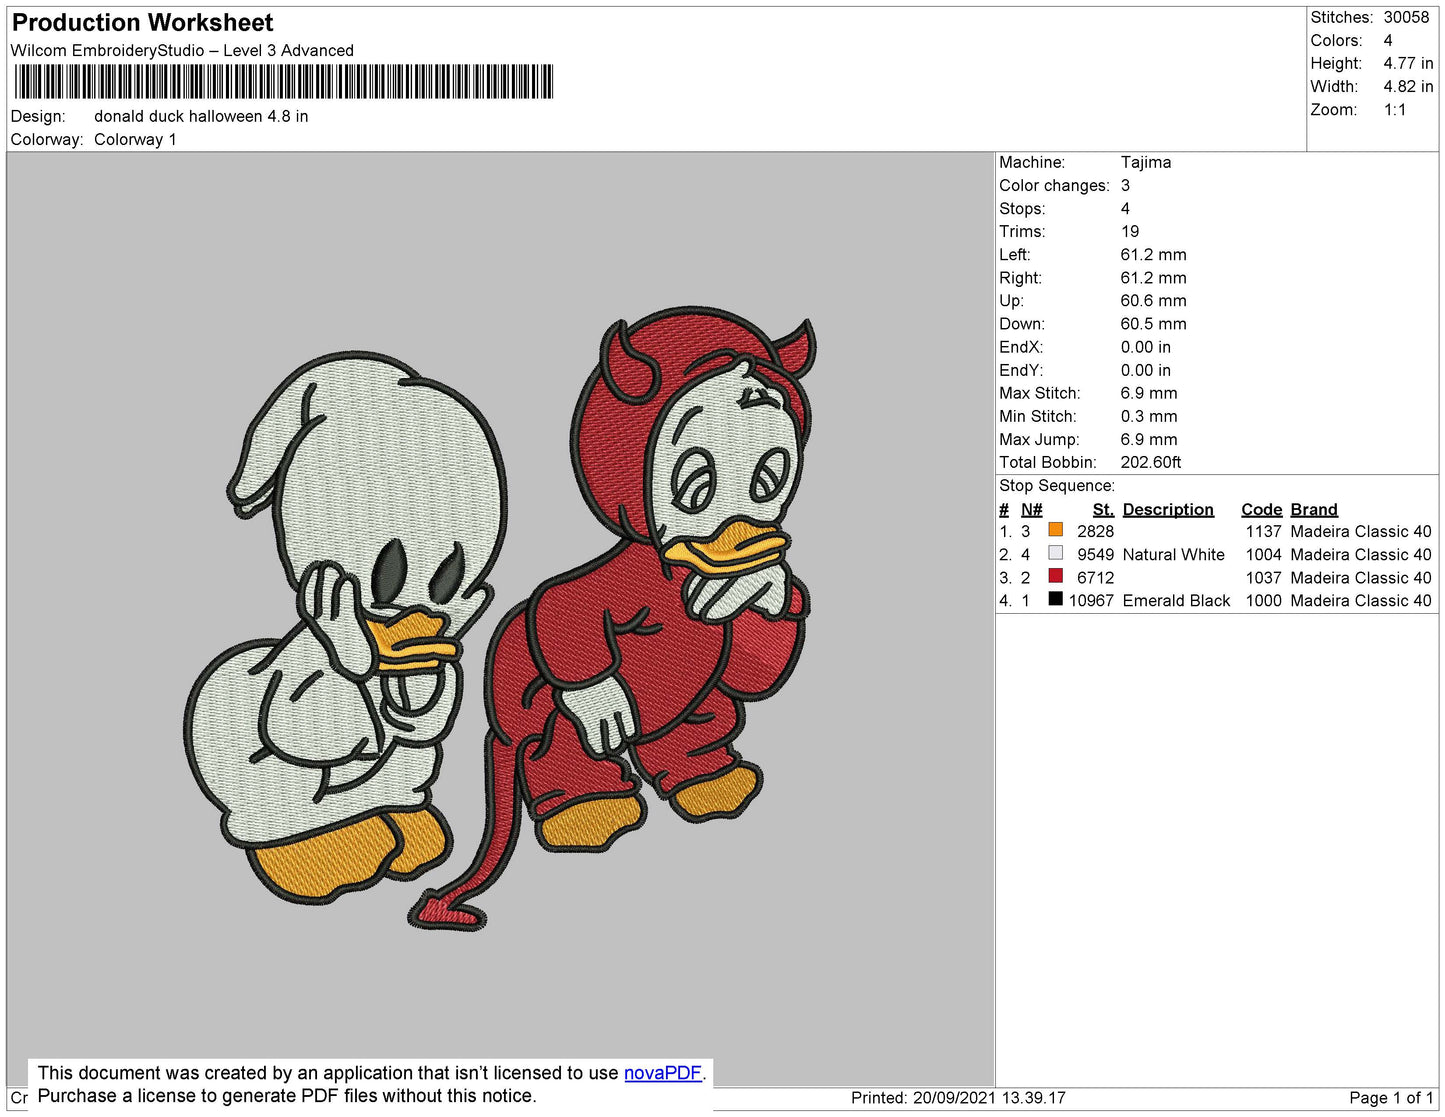The image size is (1445, 1117).
Task: Click thread code 1137
Action: coord(1264,532)
